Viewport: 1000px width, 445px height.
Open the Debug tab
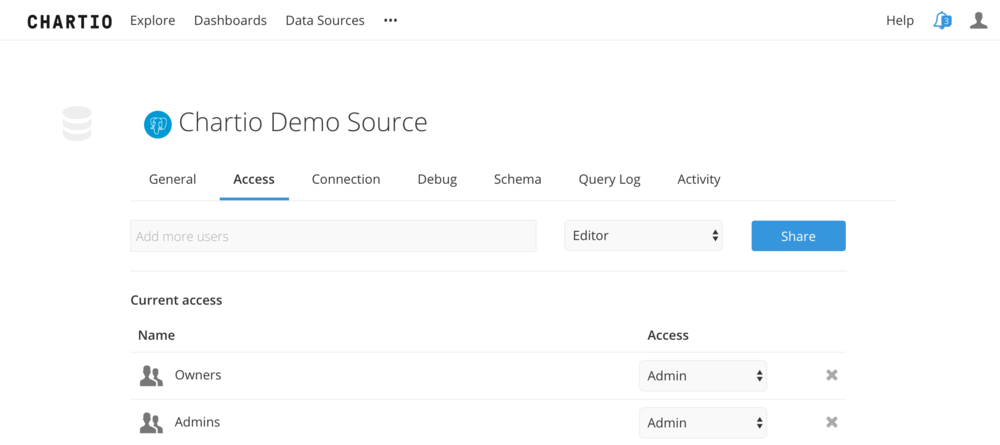(x=437, y=180)
